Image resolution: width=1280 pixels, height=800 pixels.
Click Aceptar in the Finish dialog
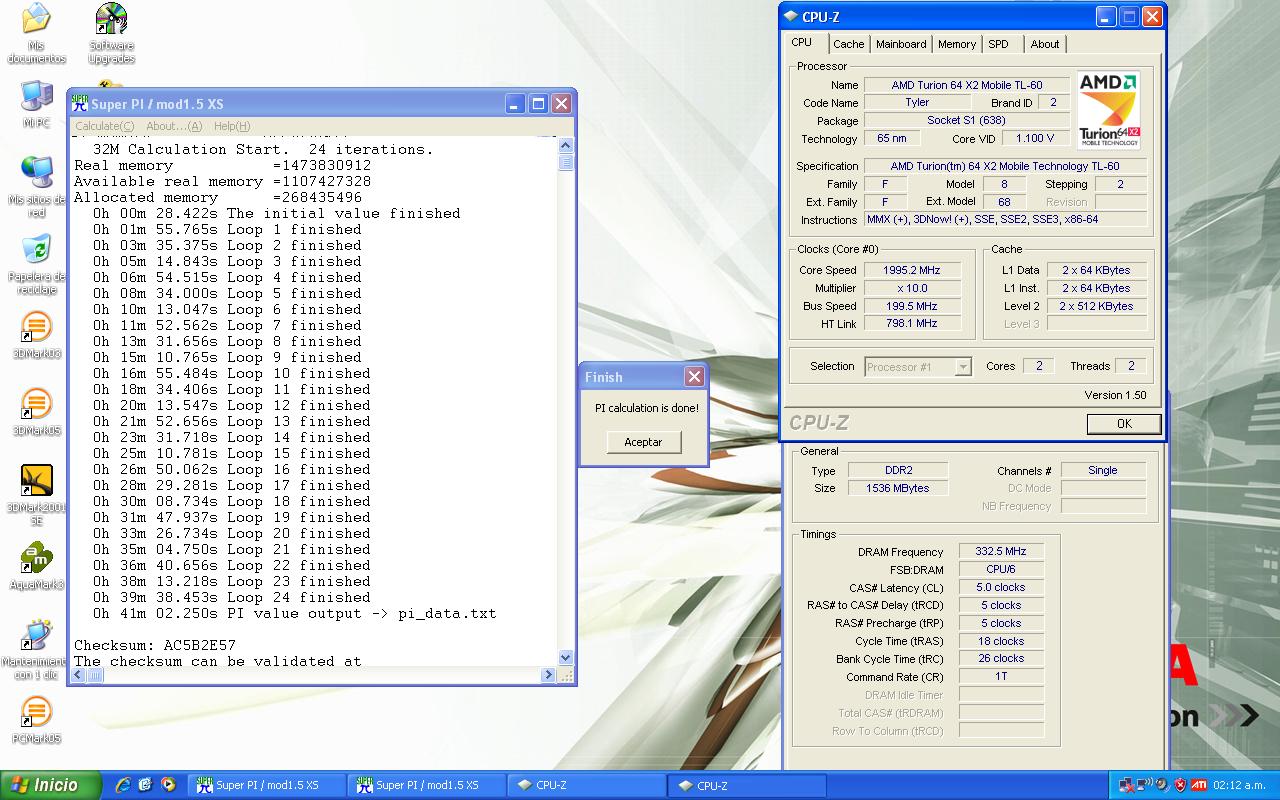point(643,442)
